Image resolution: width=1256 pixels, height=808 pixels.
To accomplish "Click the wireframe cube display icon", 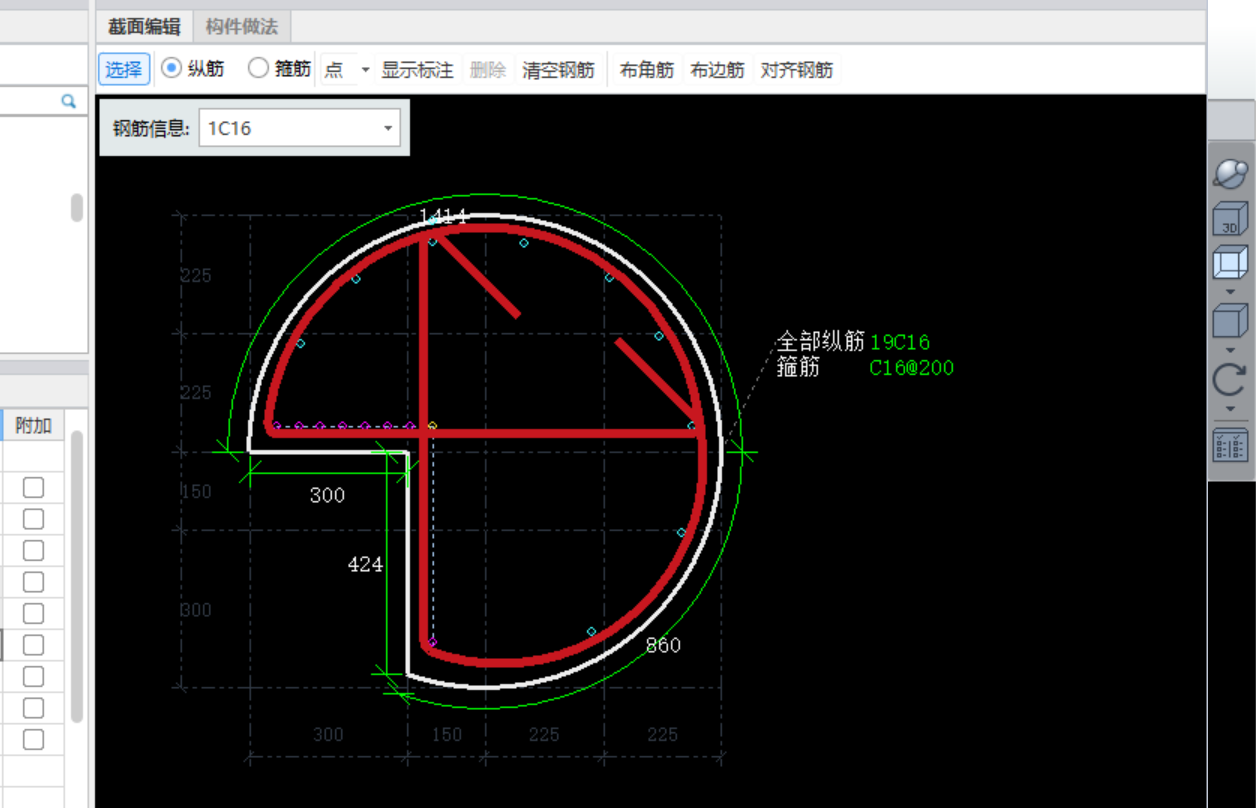I will 1230,263.
